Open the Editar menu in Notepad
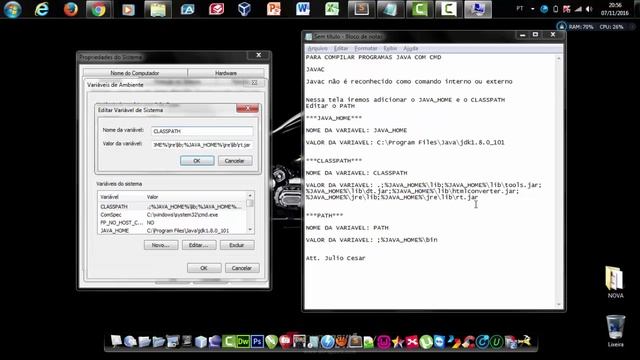 coord(341,48)
